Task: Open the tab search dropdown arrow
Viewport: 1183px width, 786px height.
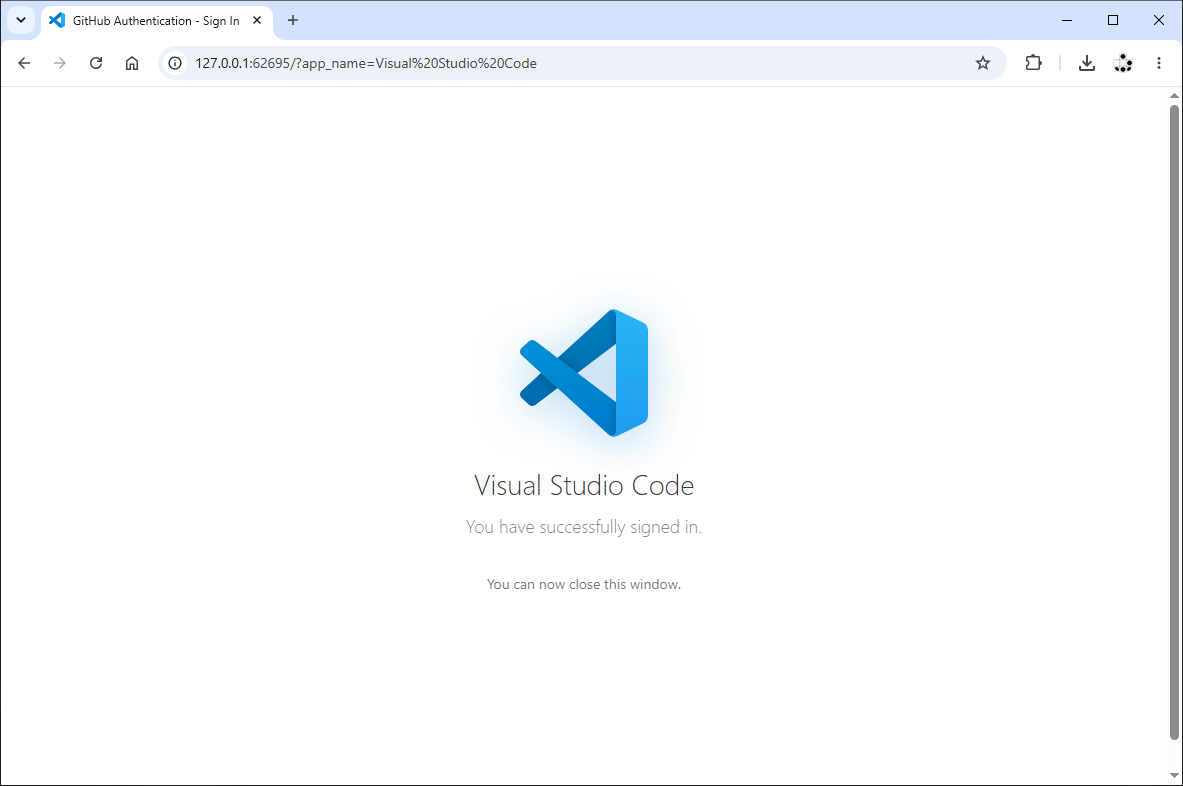Action: pos(21,20)
